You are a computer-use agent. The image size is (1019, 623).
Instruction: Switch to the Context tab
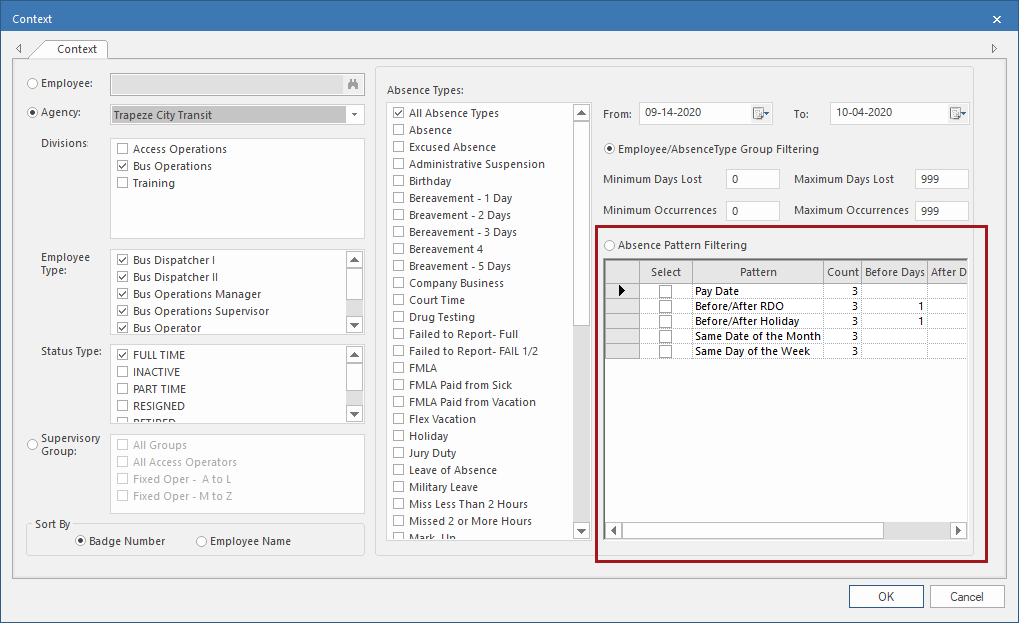point(75,49)
